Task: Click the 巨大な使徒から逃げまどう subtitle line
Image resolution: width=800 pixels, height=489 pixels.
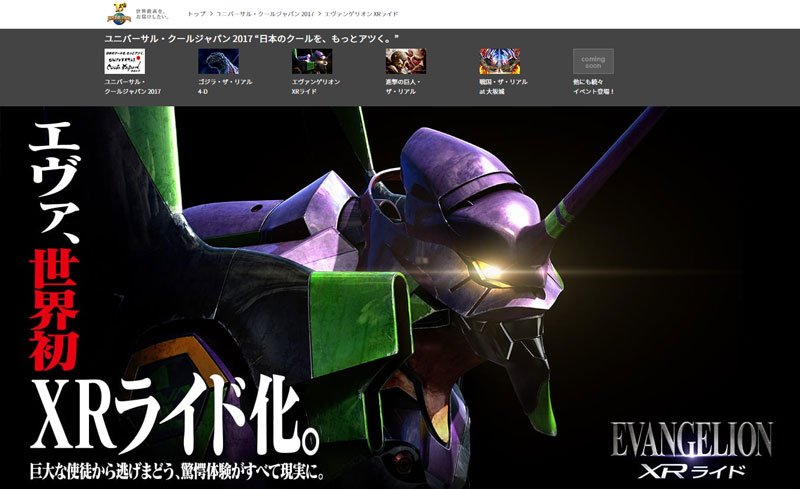Action: pos(177,471)
